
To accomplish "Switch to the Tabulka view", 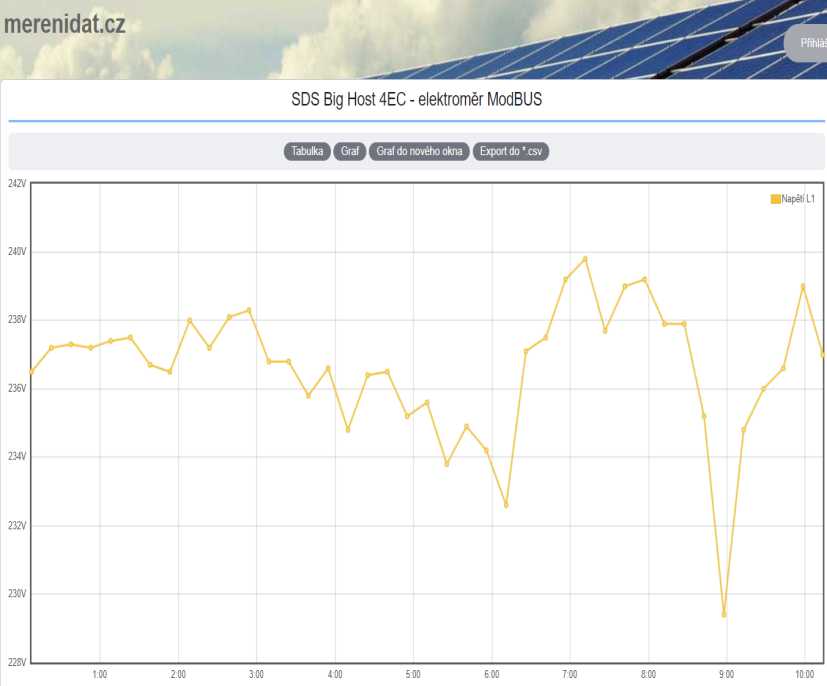I will tap(307, 152).
